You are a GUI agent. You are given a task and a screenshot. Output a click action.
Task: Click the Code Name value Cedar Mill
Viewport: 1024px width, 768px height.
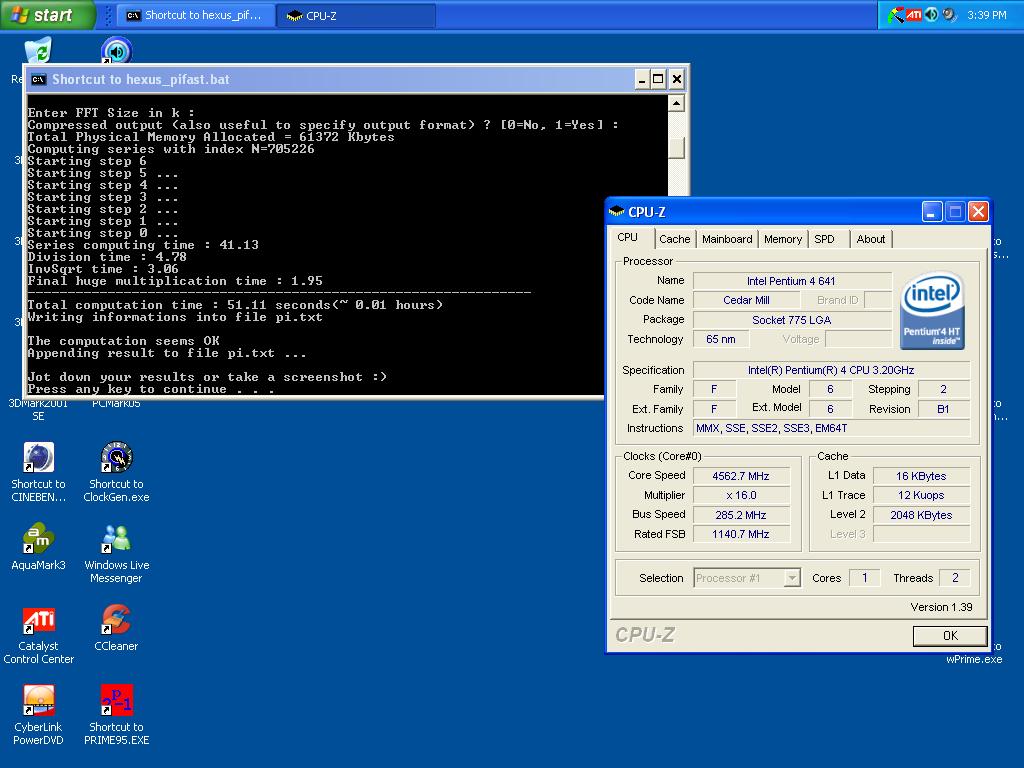746,300
